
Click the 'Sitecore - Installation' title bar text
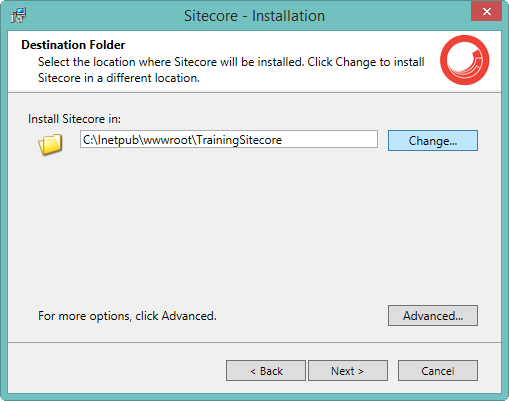pos(254,16)
